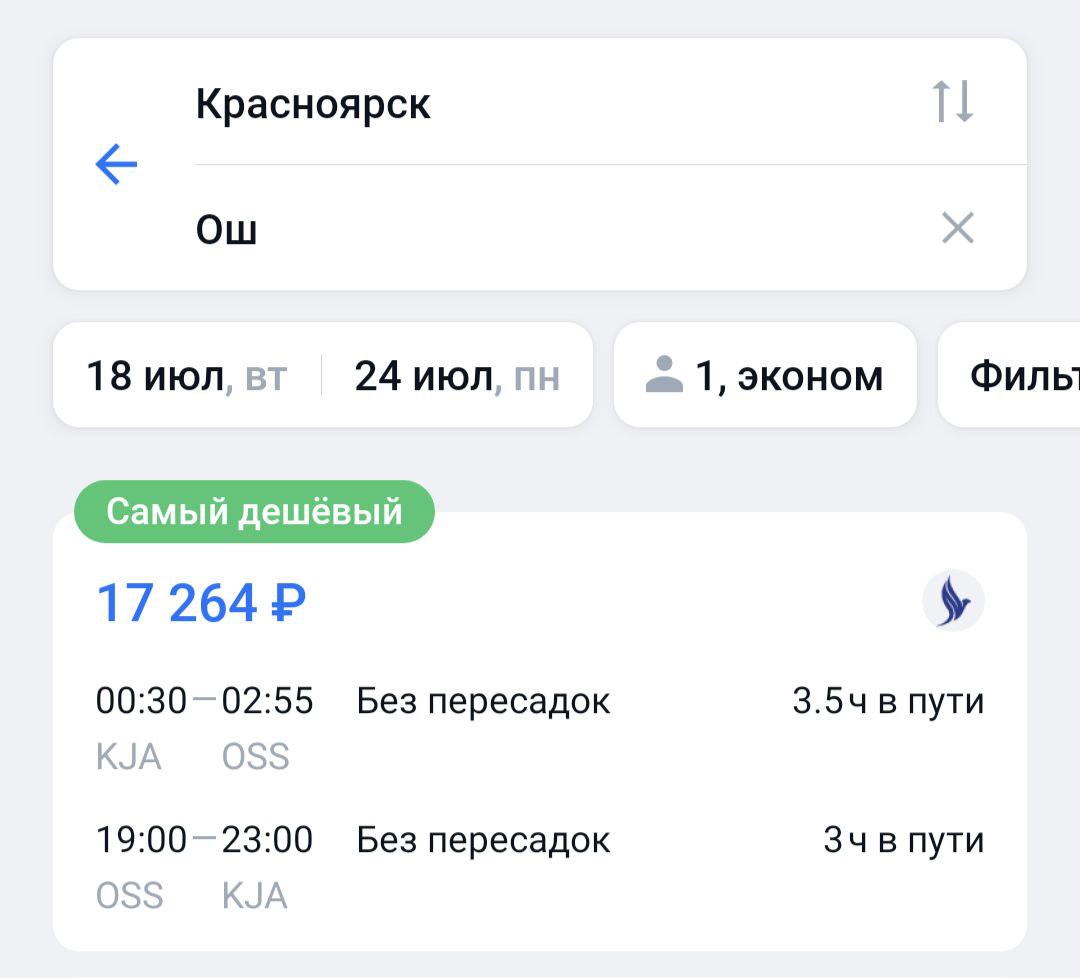Tap the airline logo icon

tap(952, 601)
